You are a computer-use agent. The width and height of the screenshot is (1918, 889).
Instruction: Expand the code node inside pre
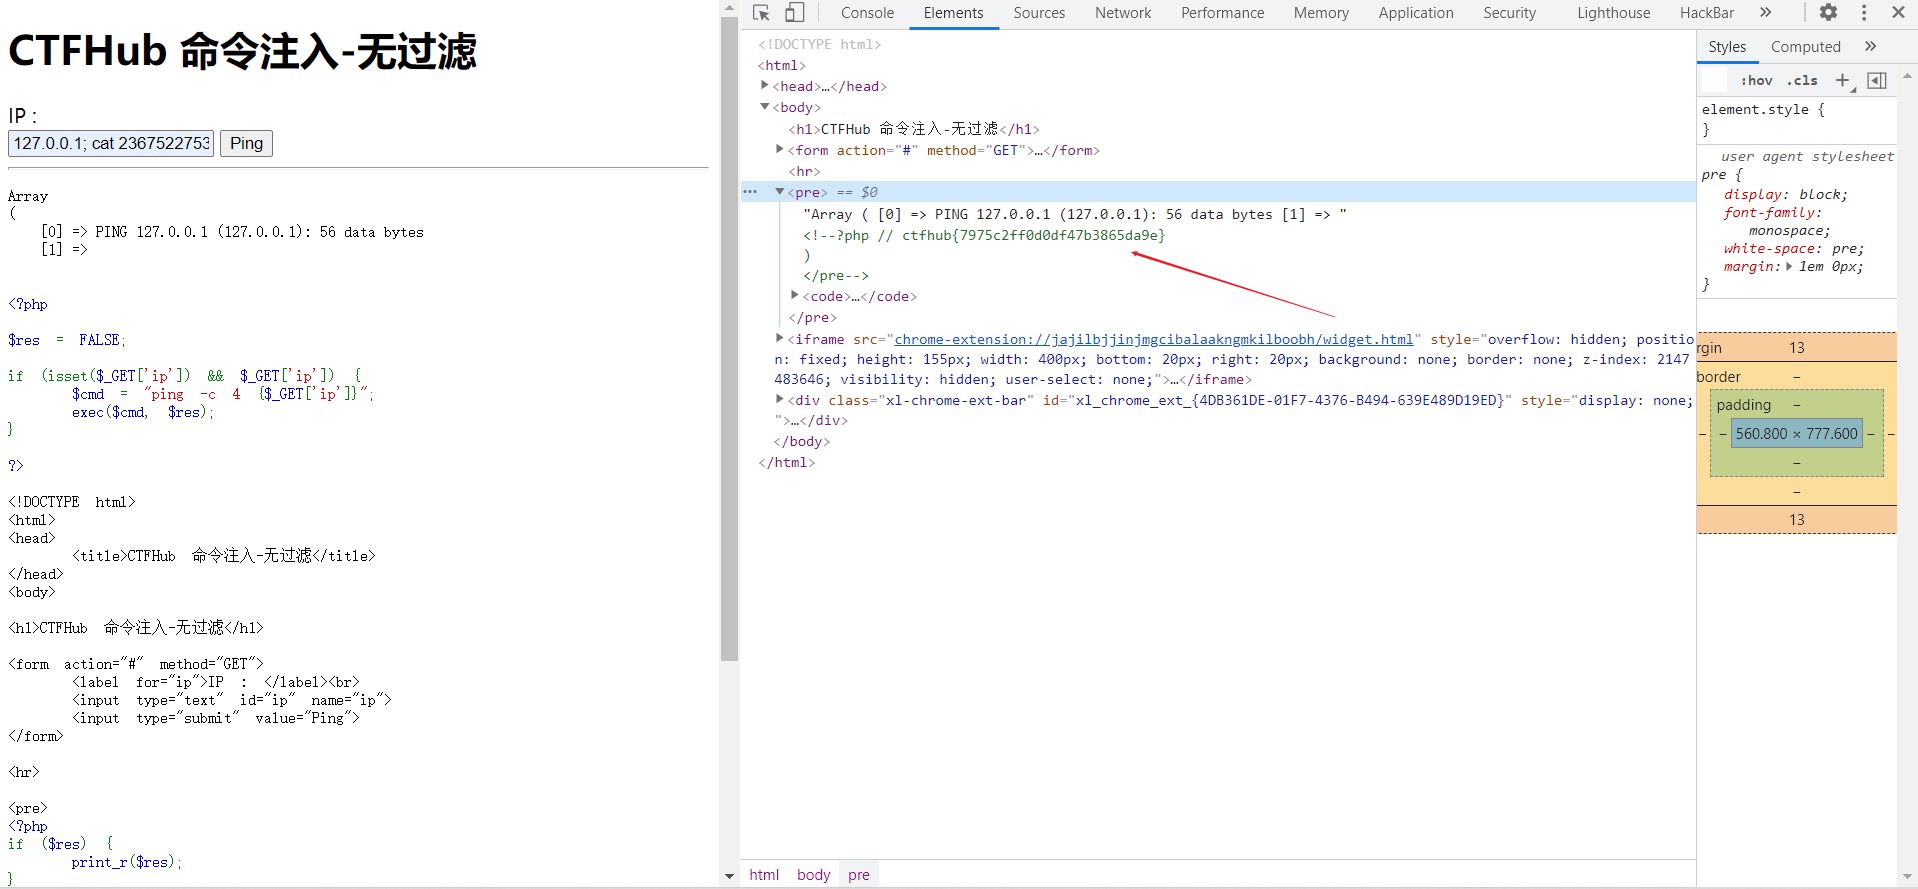point(795,296)
